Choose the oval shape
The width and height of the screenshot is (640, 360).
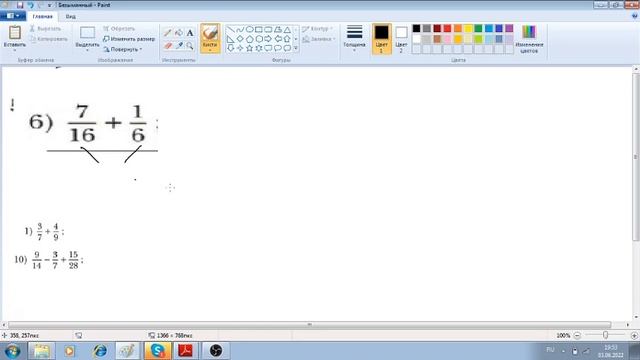(x=249, y=29)
